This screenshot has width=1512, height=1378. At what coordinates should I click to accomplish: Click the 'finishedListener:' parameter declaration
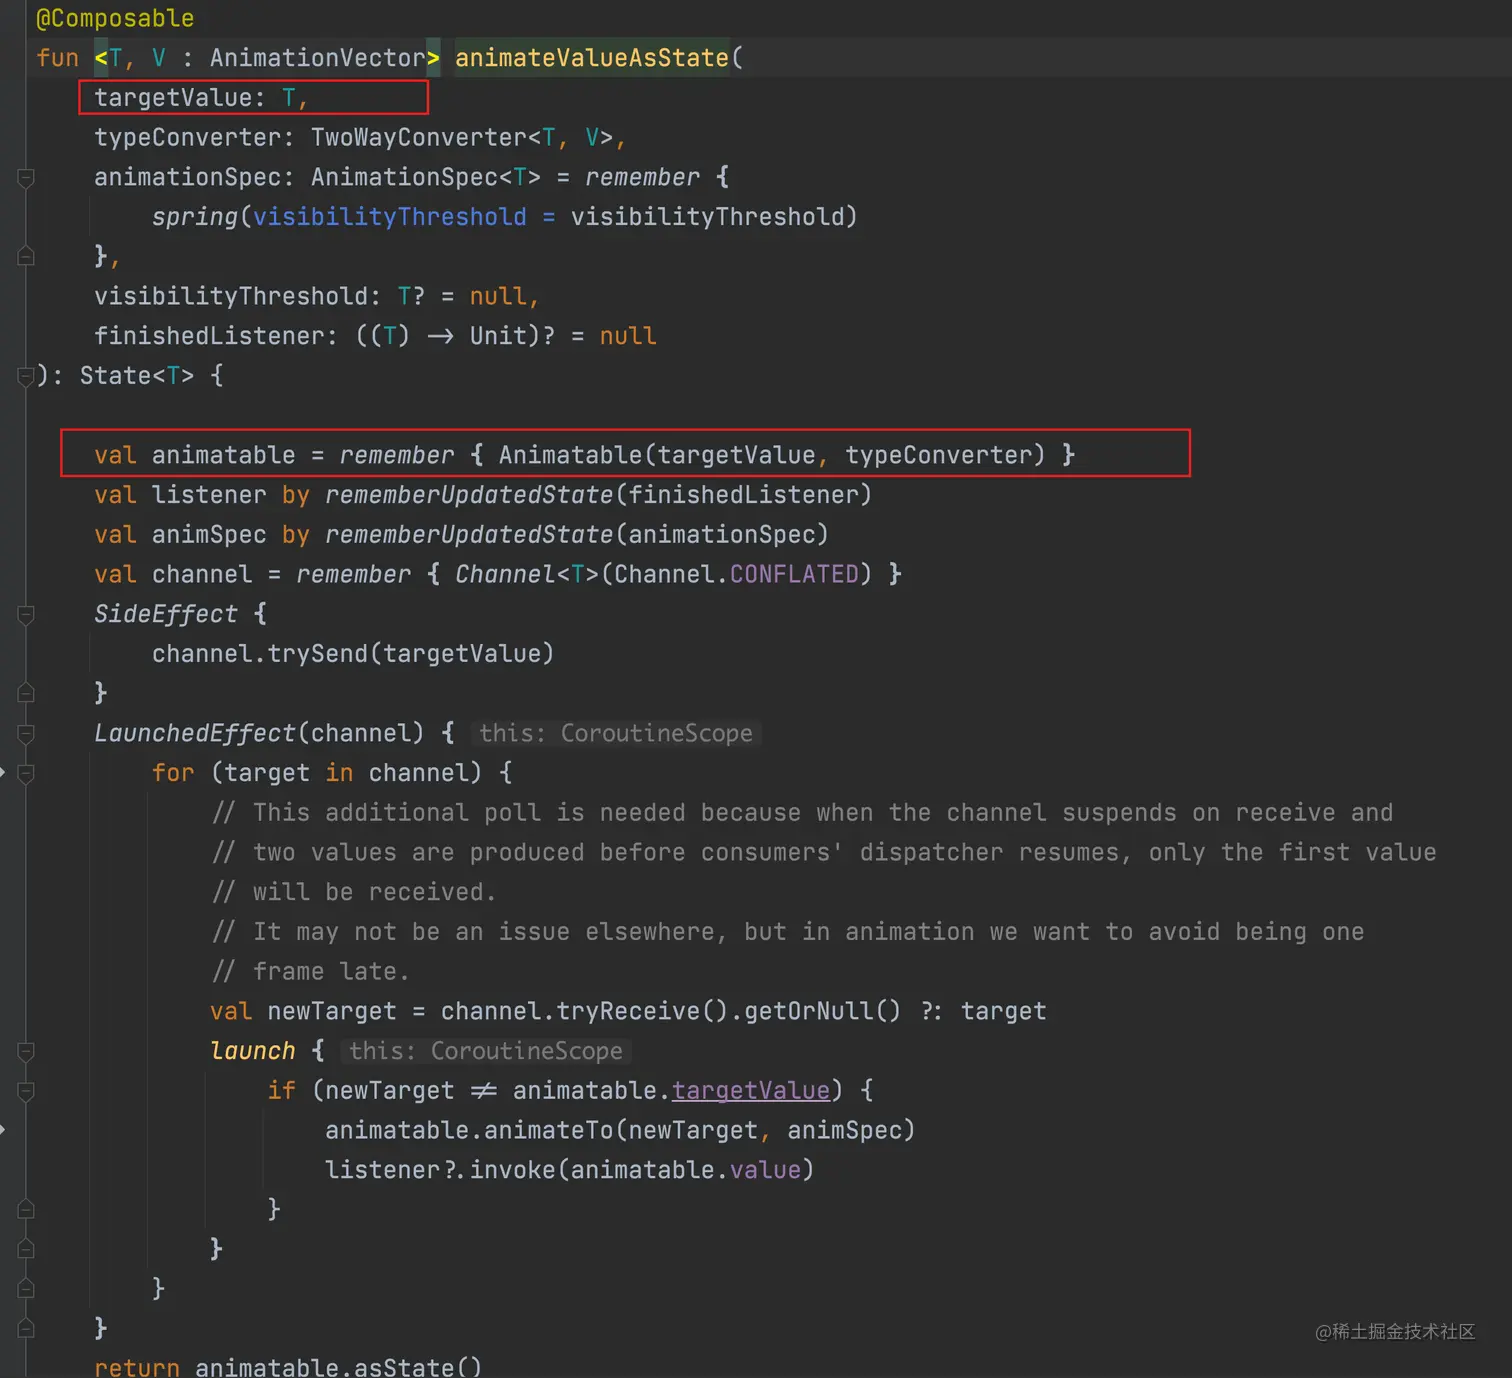coord(216,335)
